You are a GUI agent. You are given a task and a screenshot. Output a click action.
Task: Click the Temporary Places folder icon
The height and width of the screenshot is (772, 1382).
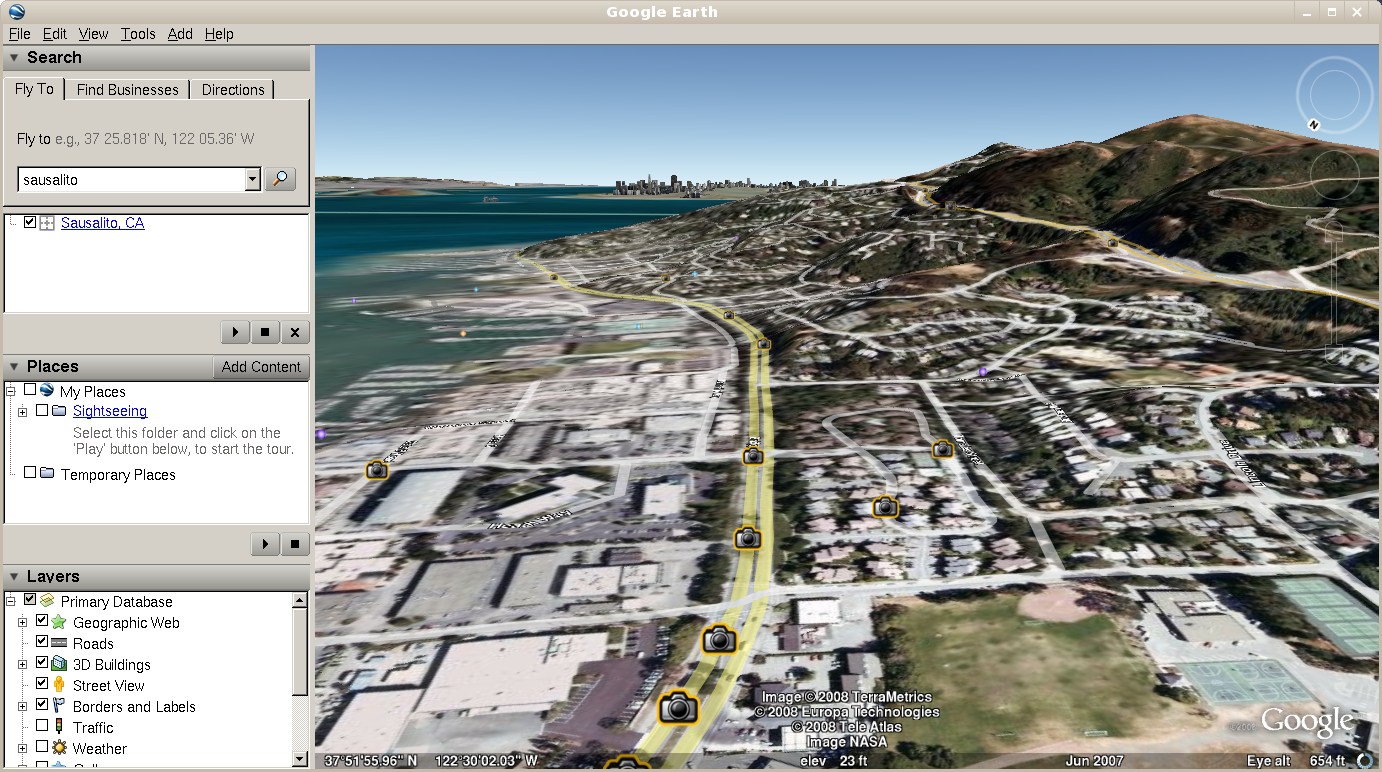click(47, 473)
